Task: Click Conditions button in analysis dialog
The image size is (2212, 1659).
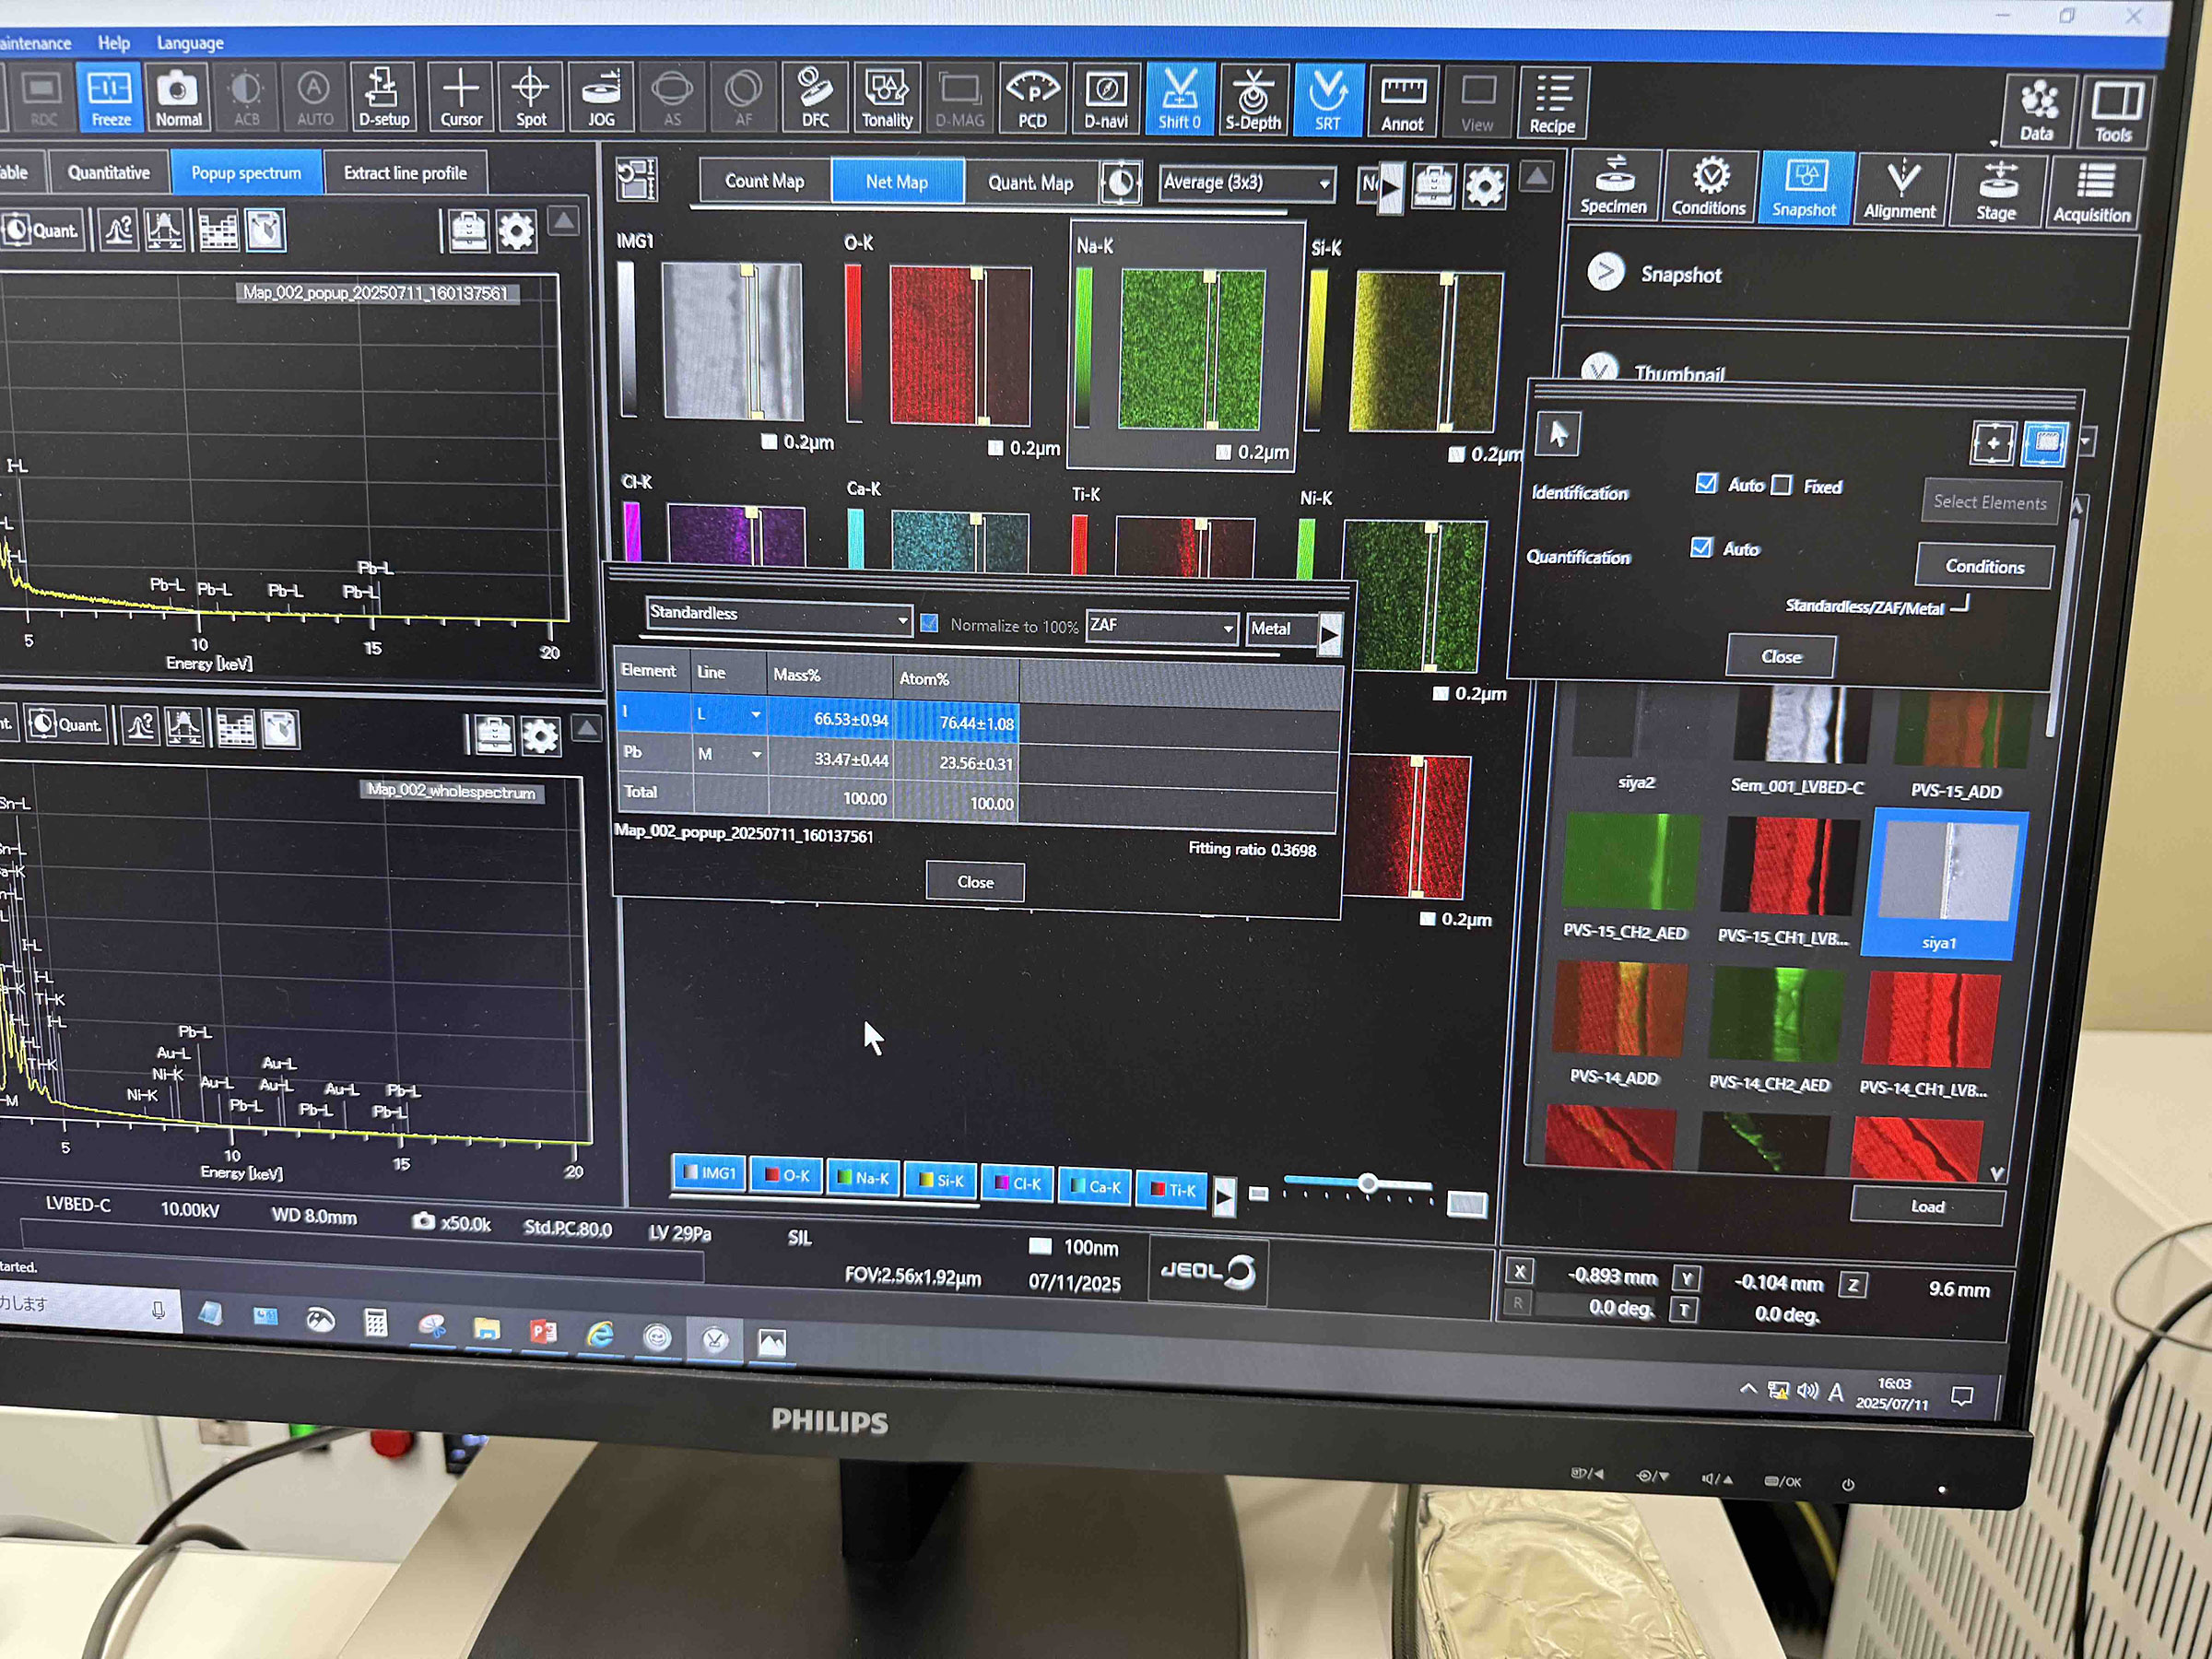Action: pos(1984,566)
